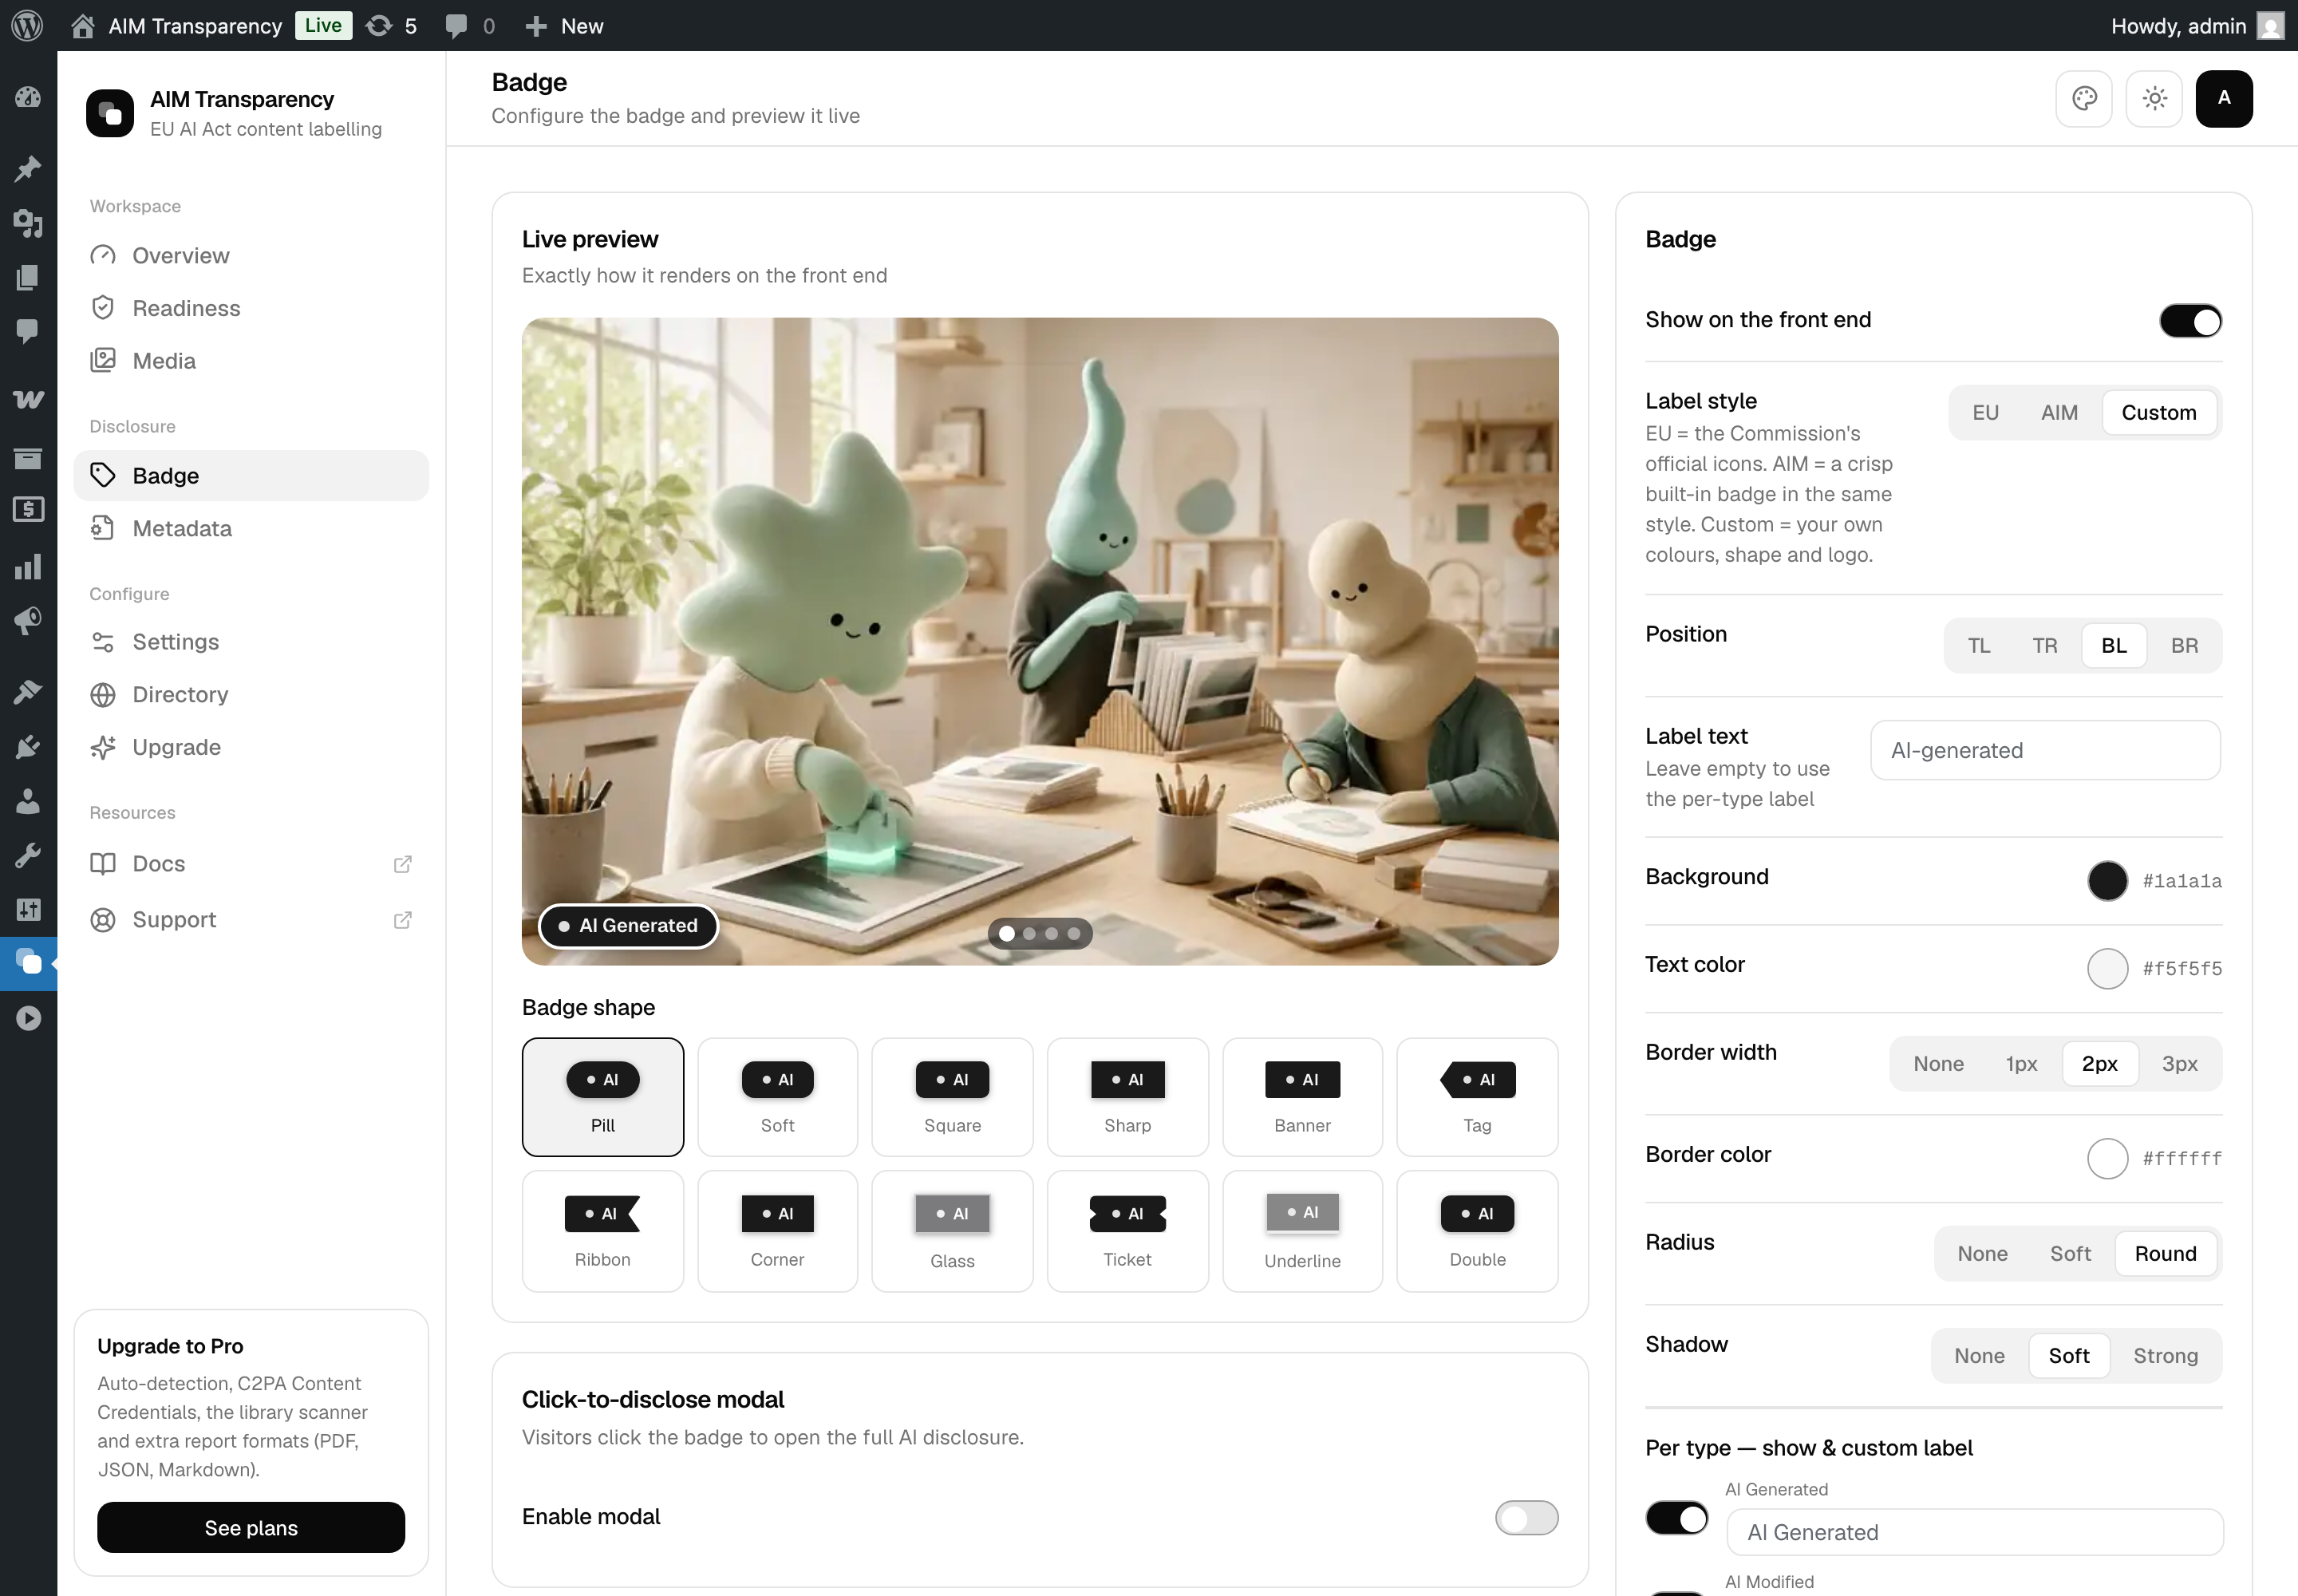The height and width of the screenshot is (1596, 2298).
Task: Open Support external link
Action: pos(251,919)
